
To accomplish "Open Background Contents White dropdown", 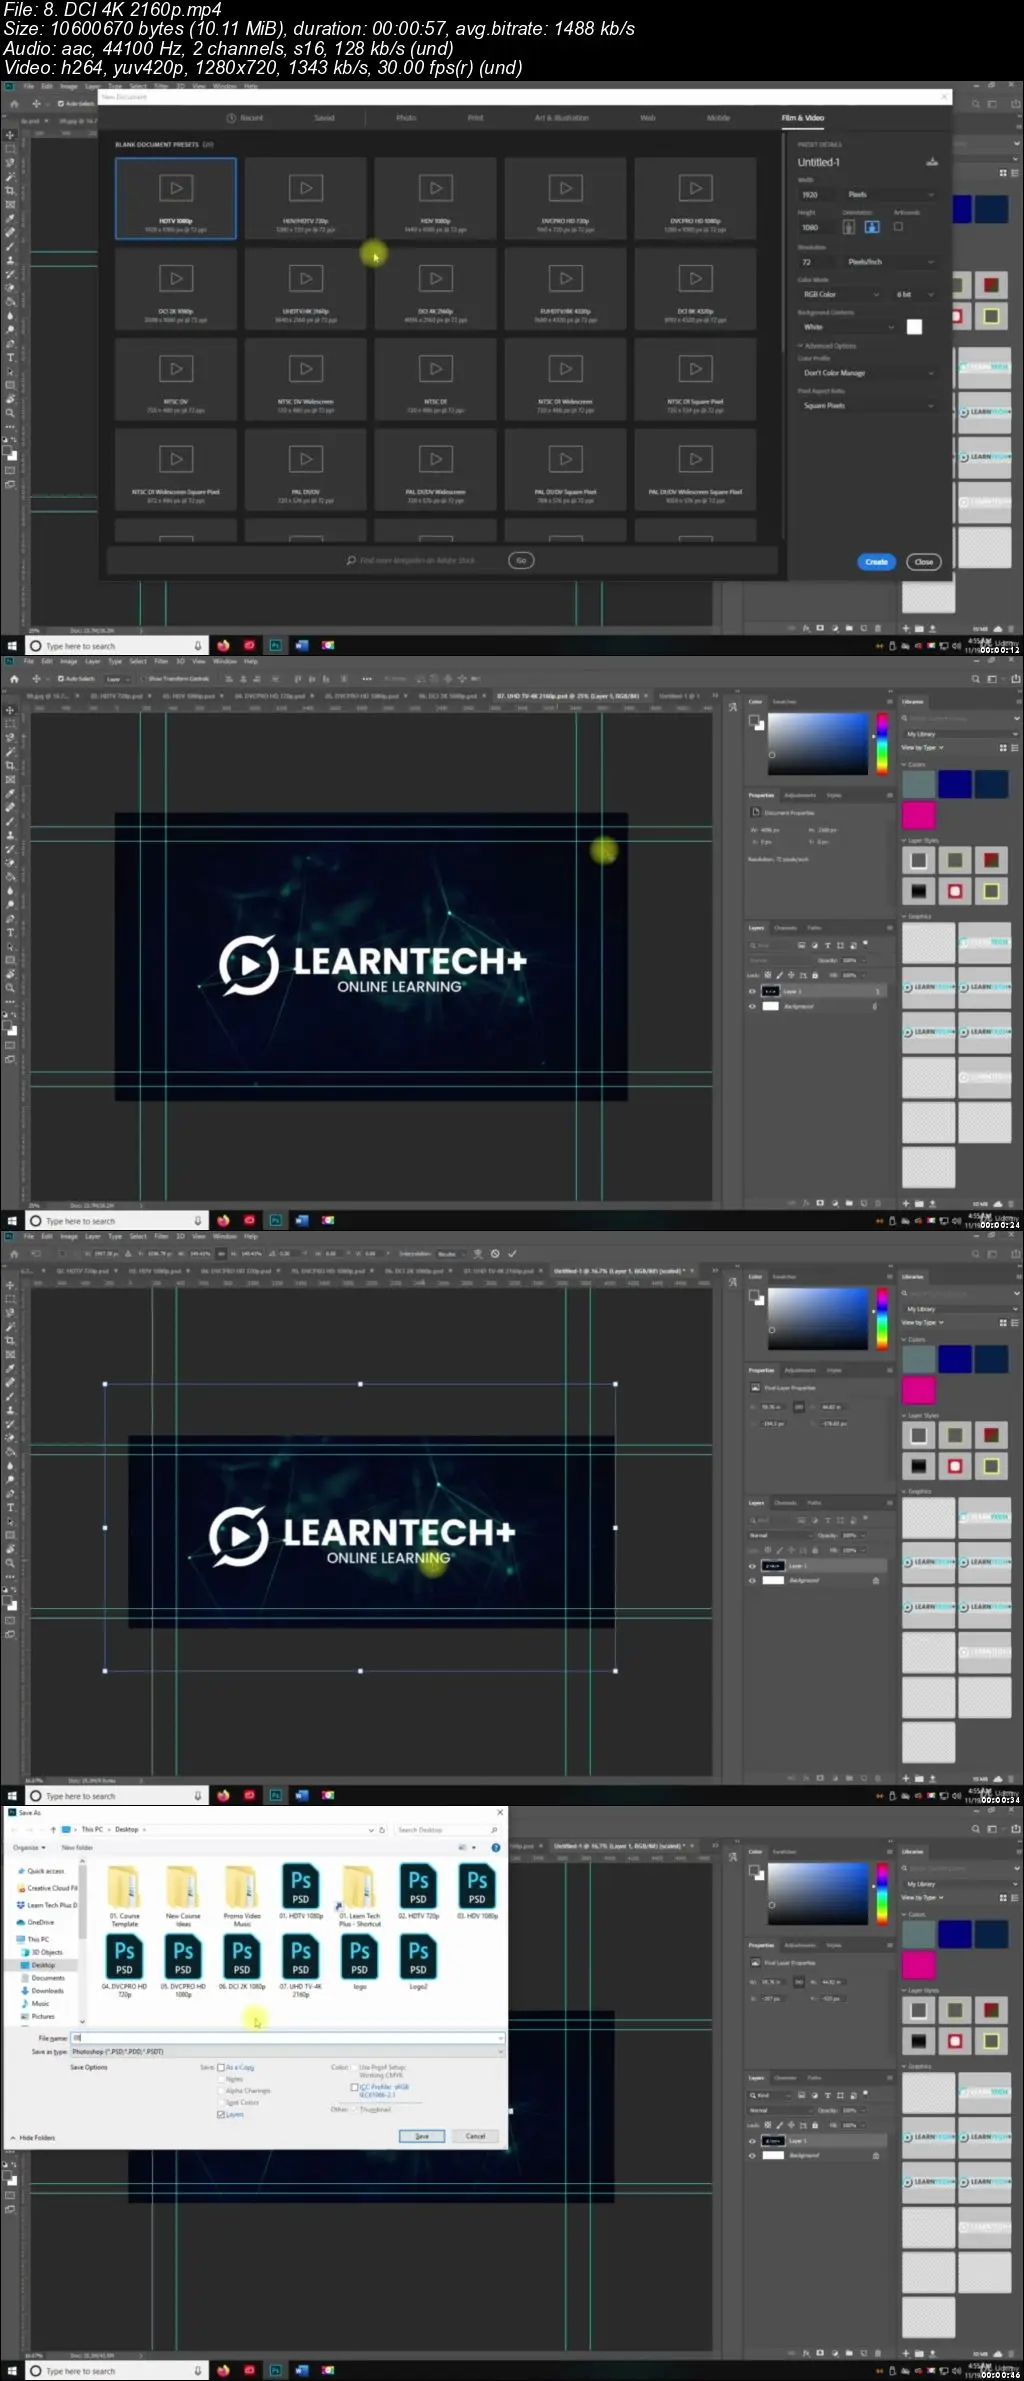I will click(847, 327).
